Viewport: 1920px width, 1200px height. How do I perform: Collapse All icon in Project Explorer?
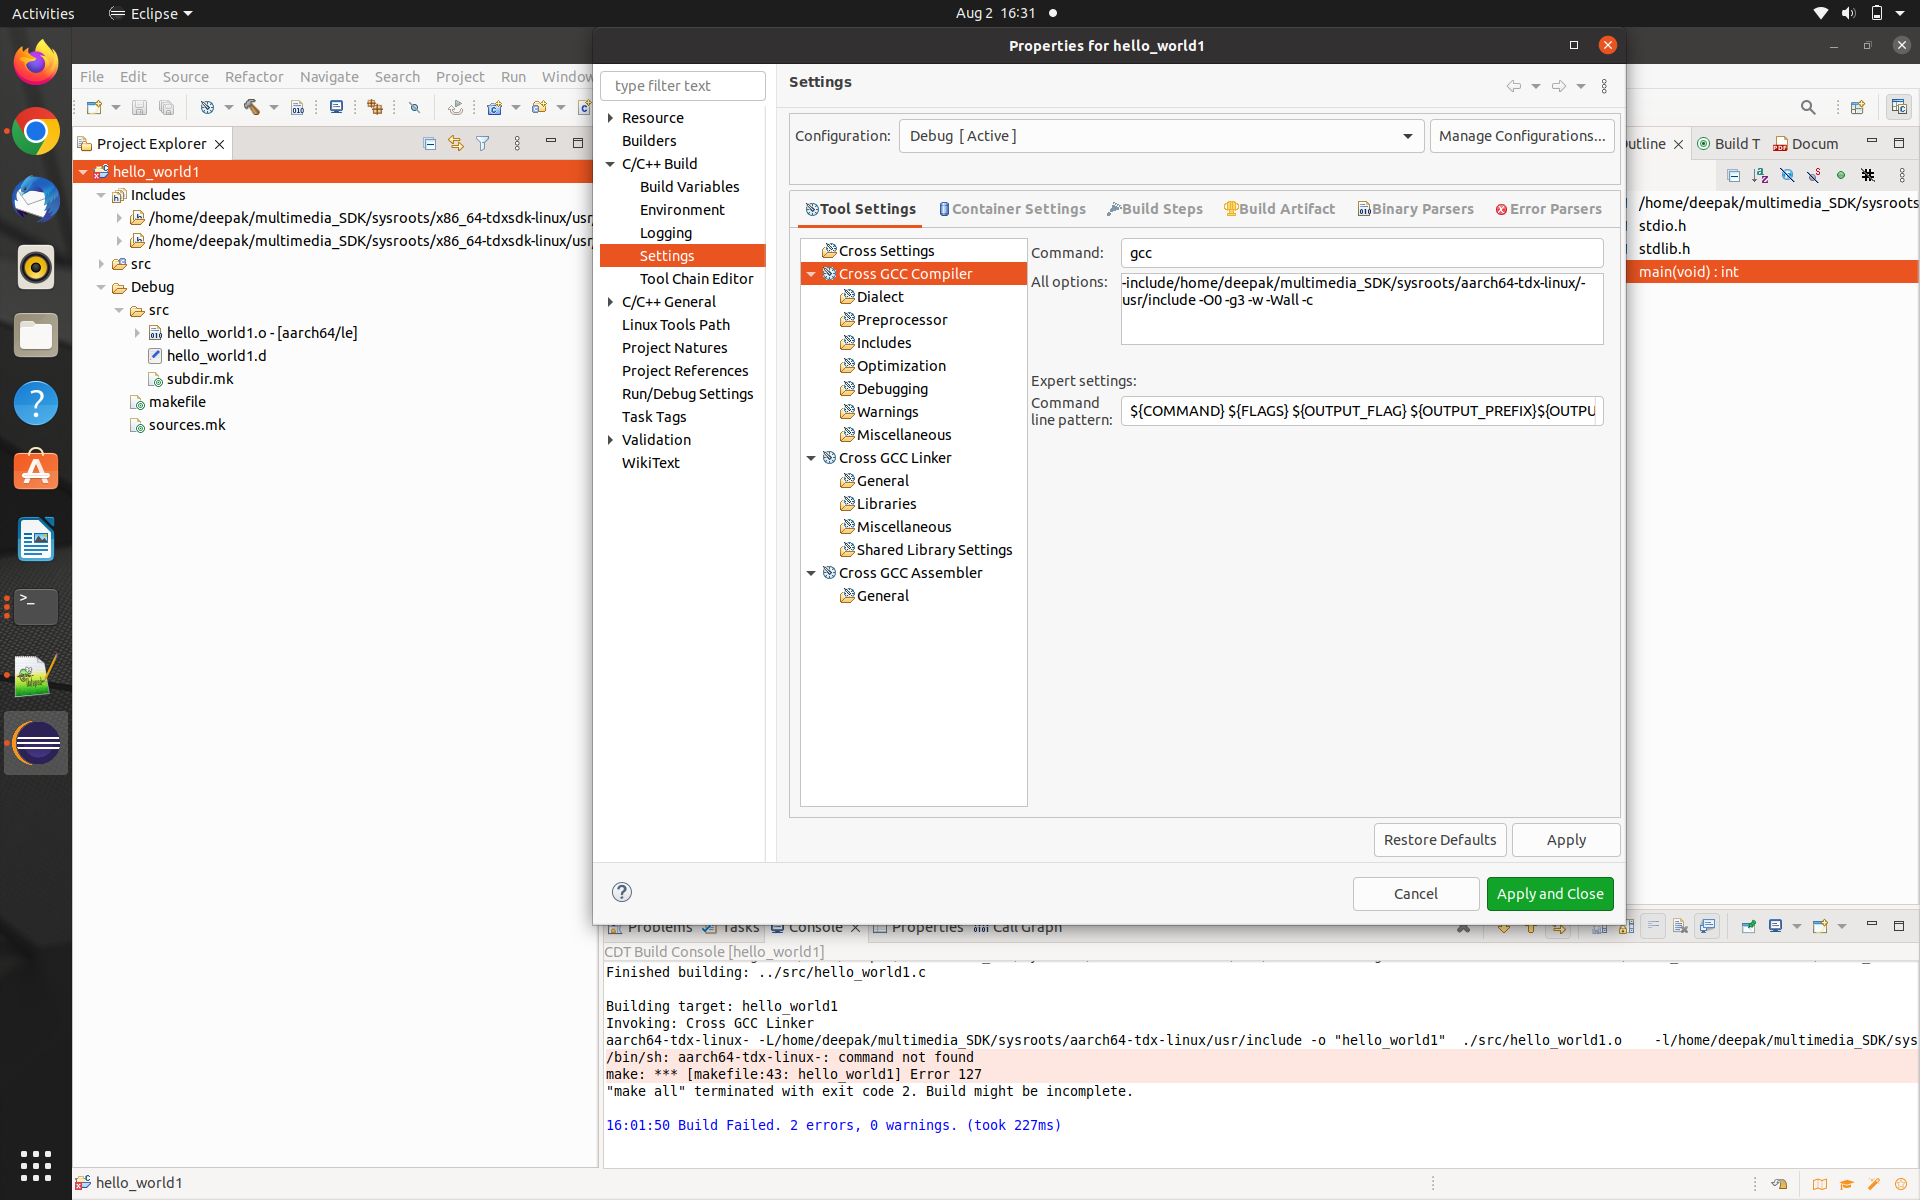430,144
